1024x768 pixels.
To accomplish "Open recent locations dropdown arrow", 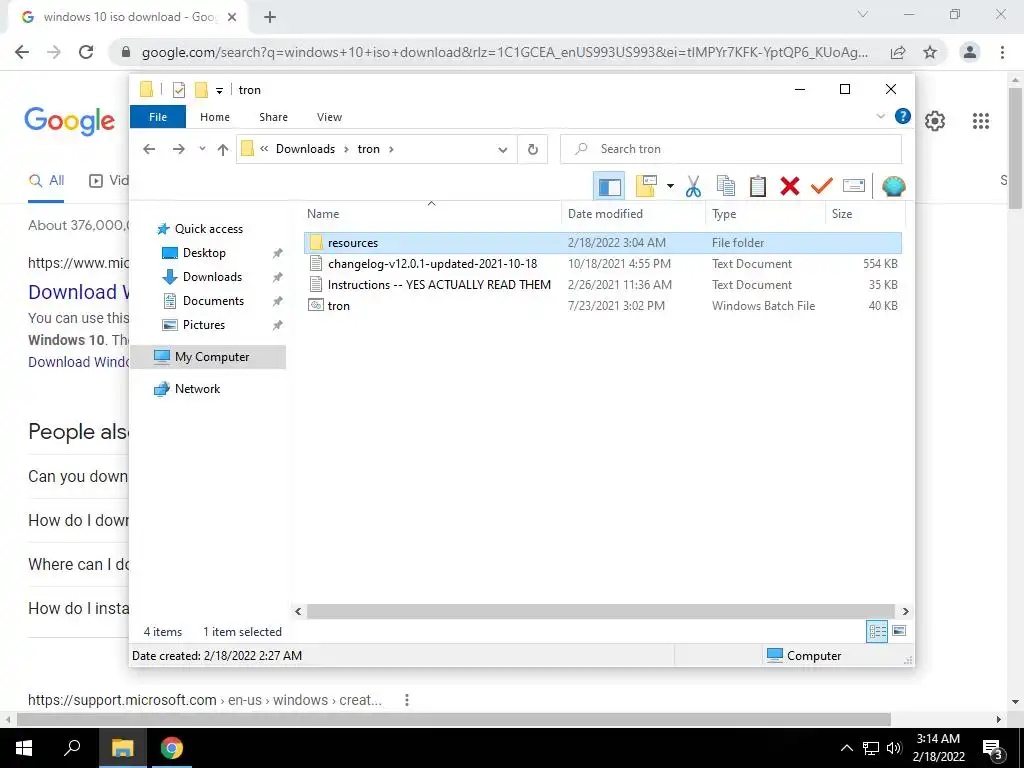I will point(202,149).
